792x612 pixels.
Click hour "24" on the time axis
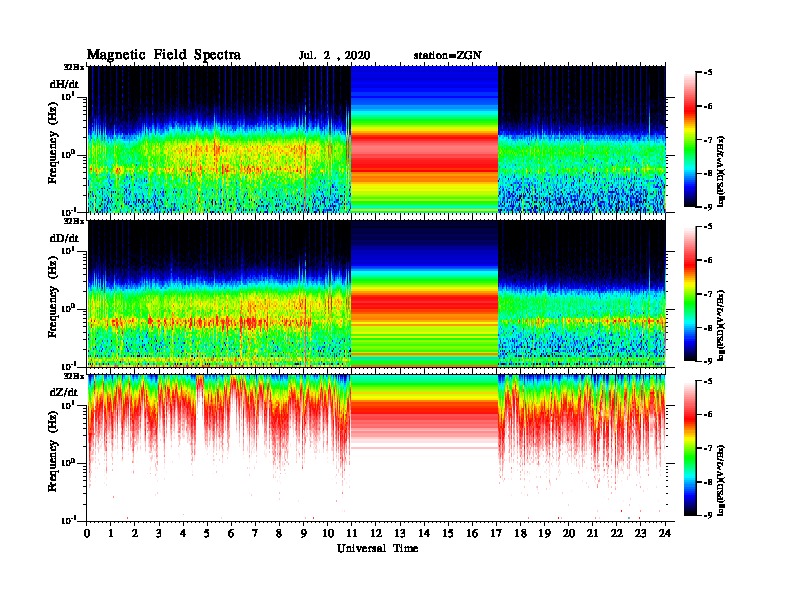pos(665,533)
